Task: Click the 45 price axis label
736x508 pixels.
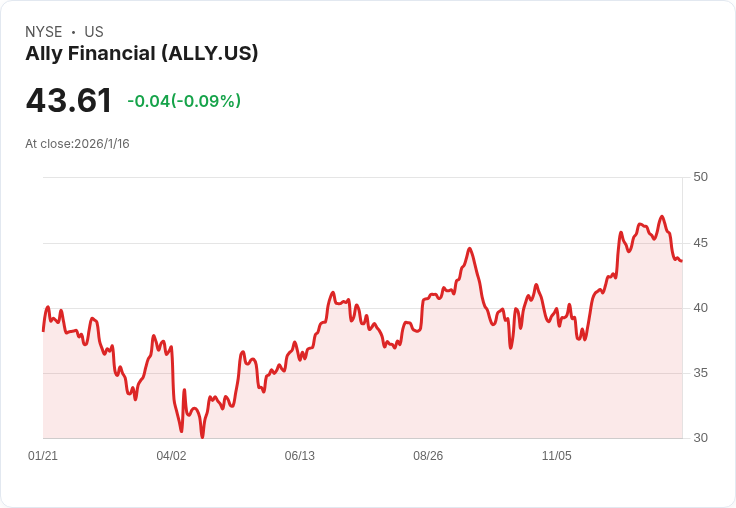Action: pyautogui.click(x=700, y=243)
